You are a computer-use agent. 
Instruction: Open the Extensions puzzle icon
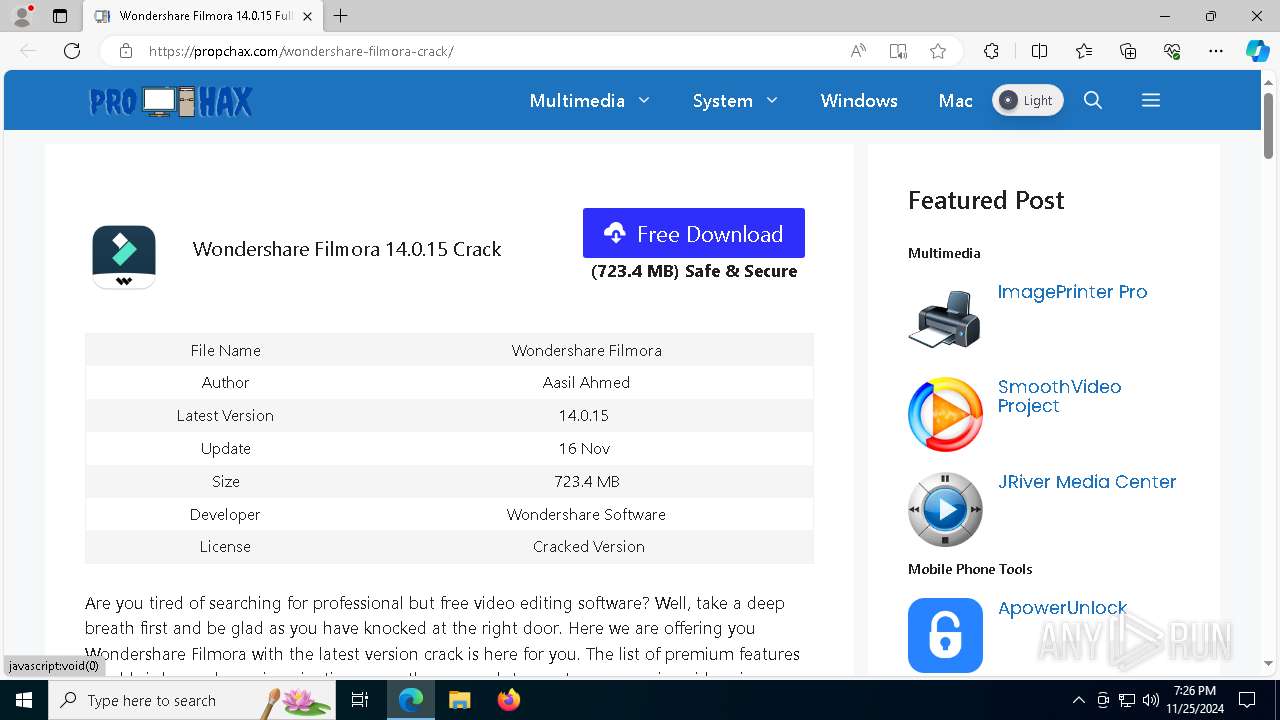tap(991, 51)
